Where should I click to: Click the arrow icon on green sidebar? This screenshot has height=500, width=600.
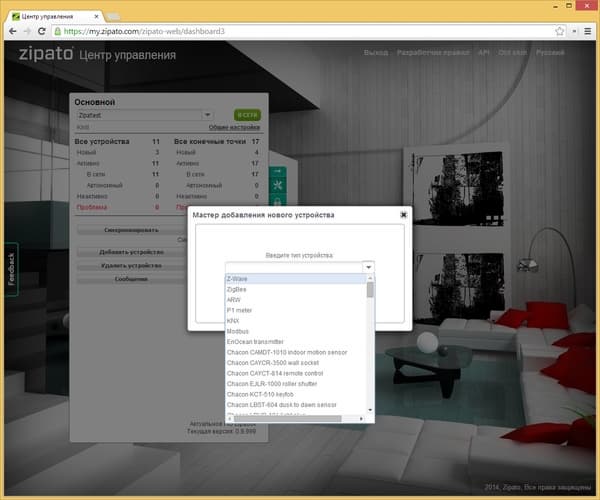pos(277,171)
